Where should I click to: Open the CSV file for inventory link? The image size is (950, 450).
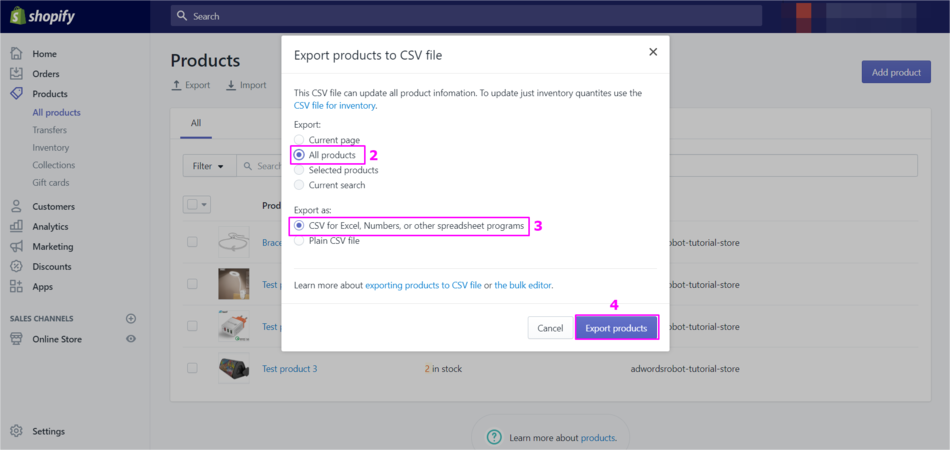[x=335, y=105]
